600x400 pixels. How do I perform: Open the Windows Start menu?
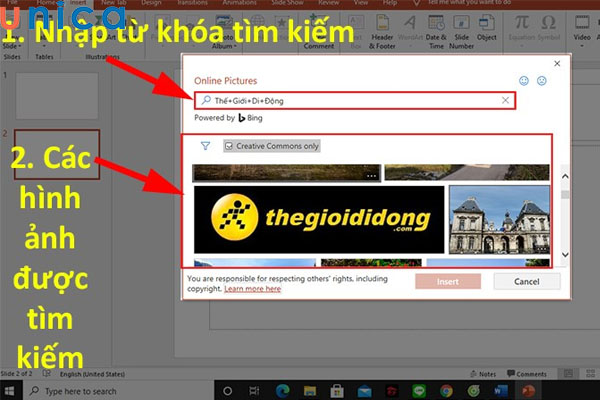(x=9, y=391)
